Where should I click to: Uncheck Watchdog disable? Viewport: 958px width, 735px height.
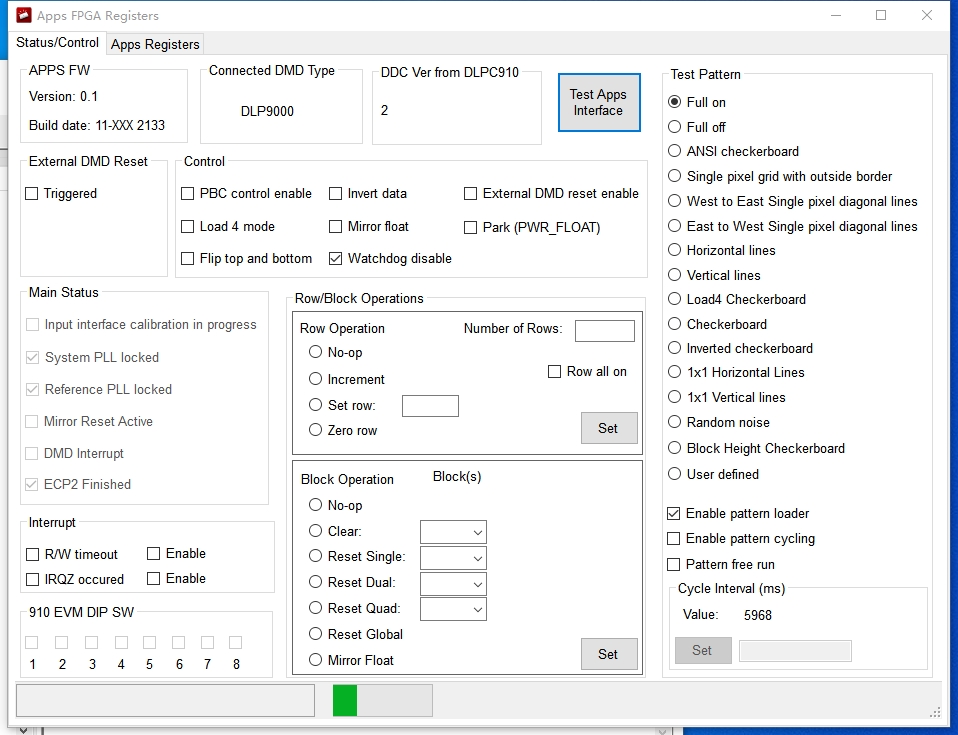point(335,258)
